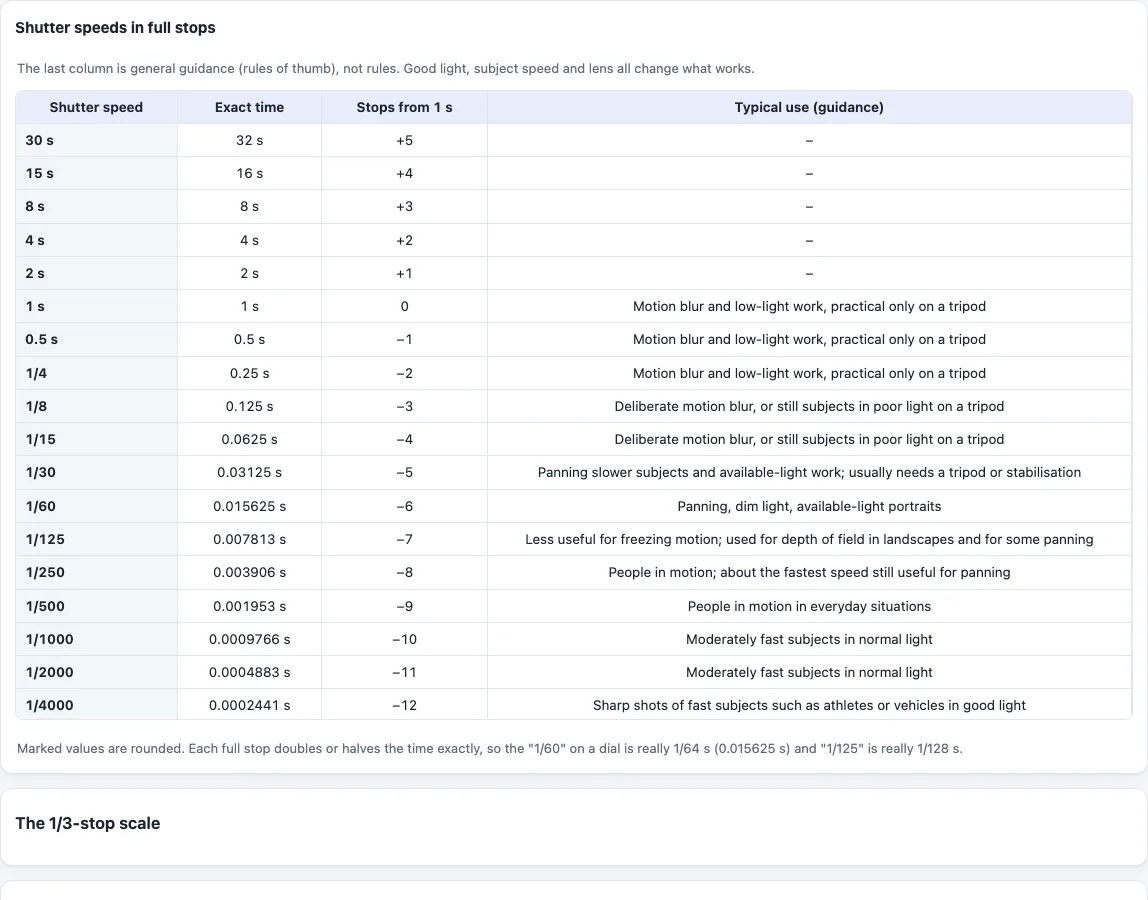Click the "1/1000" shutter speed cell
Viewport: 1148px width, 900px height.
96,639
